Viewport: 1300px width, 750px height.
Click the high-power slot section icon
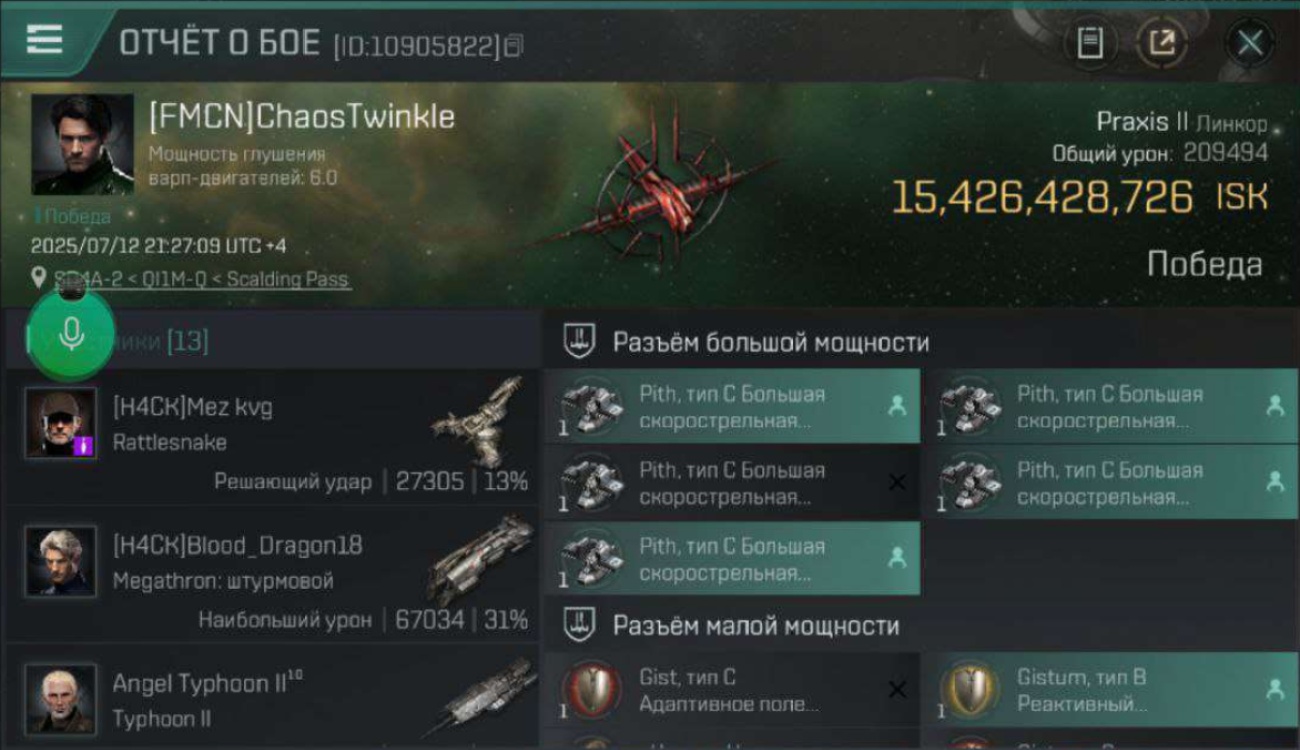point(579,341)
